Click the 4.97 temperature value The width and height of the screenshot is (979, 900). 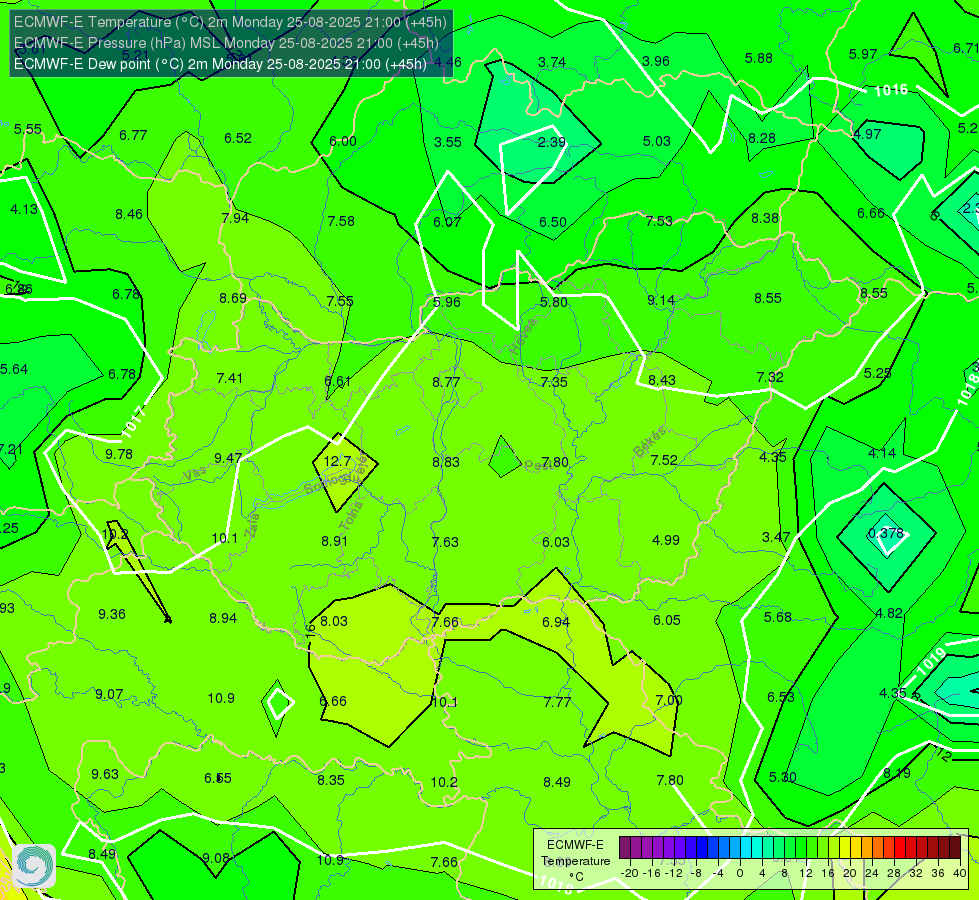[x=867, y=134]
